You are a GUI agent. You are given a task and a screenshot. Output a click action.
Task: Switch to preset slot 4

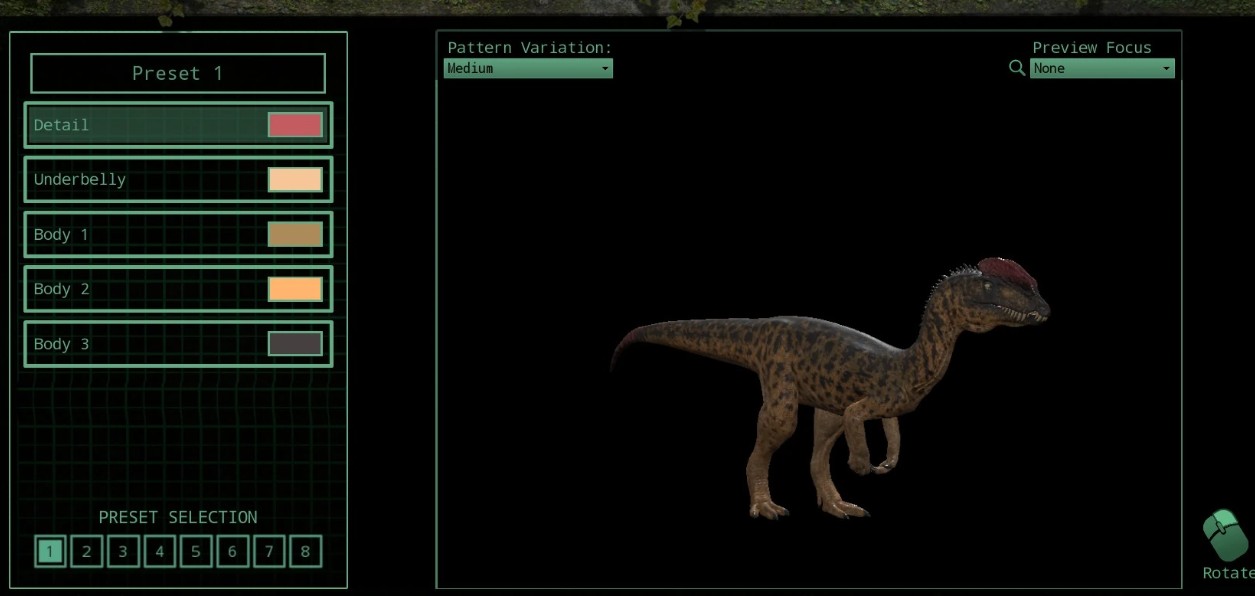coord(160,551)
